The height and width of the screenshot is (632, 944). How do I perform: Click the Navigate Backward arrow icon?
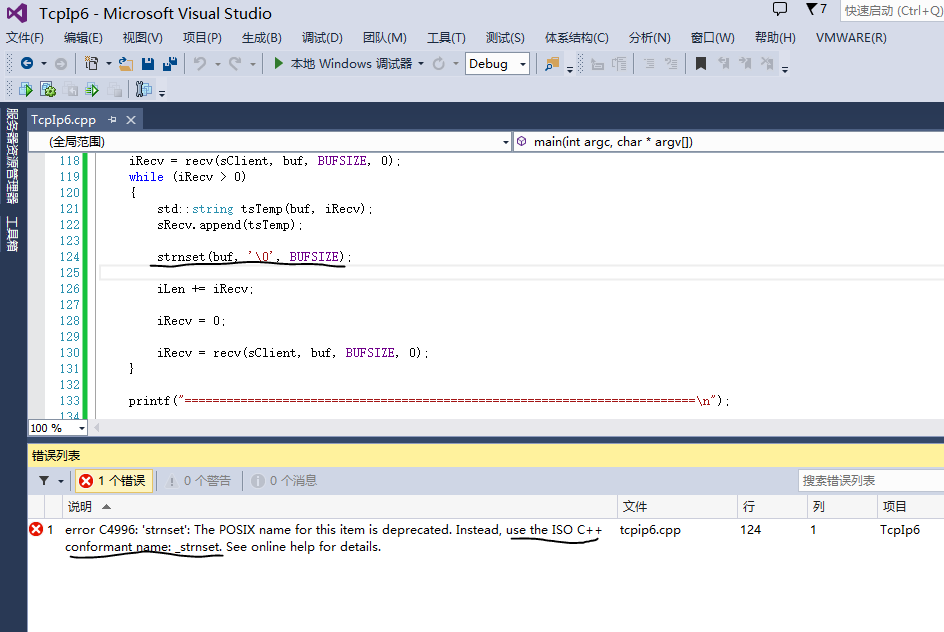[27, 63]
